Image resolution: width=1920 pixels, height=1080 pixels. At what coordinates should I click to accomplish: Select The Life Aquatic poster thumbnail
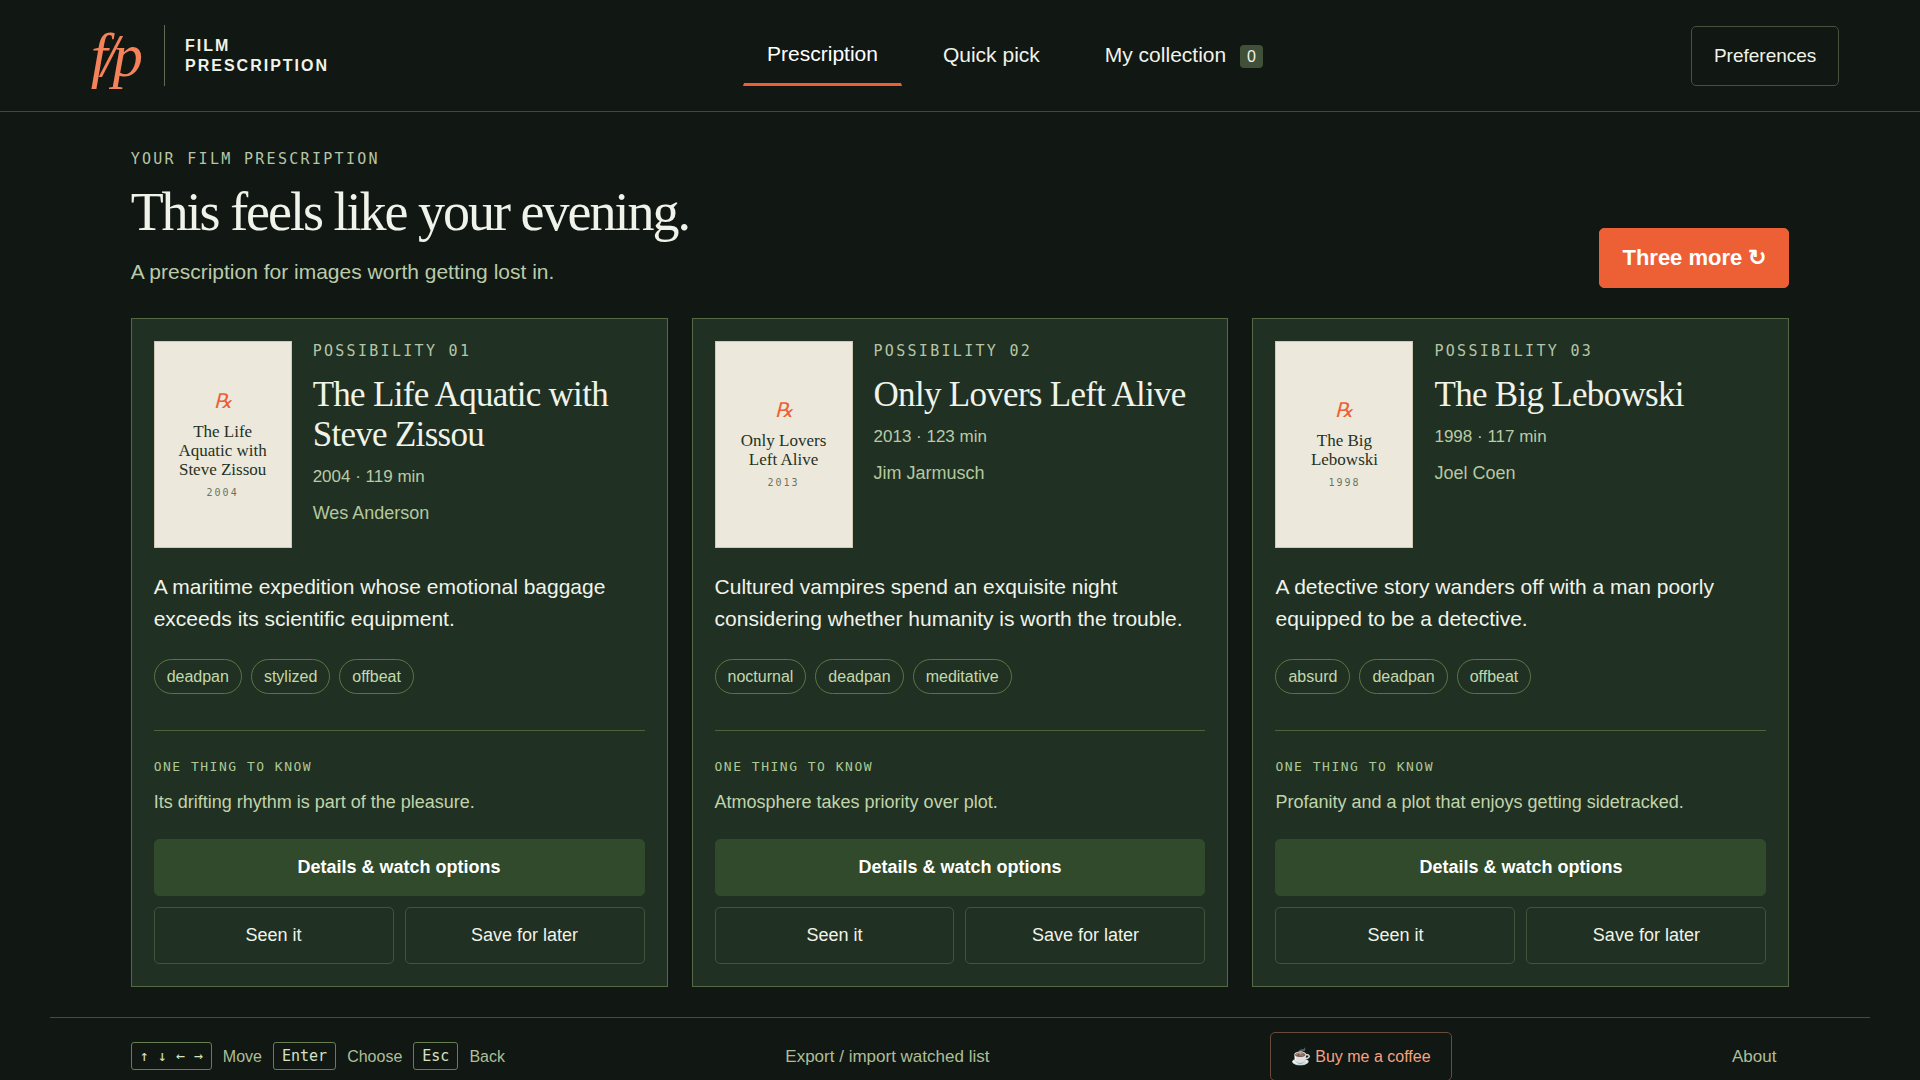tap(223, 444)
